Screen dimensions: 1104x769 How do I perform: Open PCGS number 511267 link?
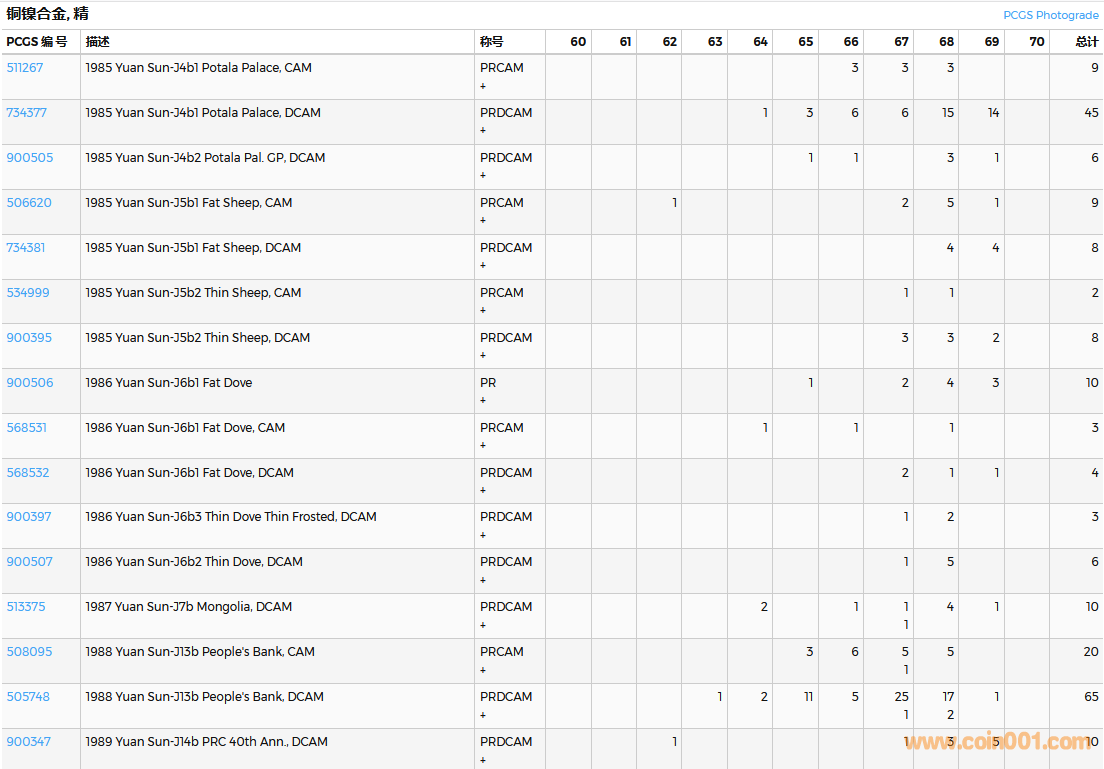click(x=25, y=68)
